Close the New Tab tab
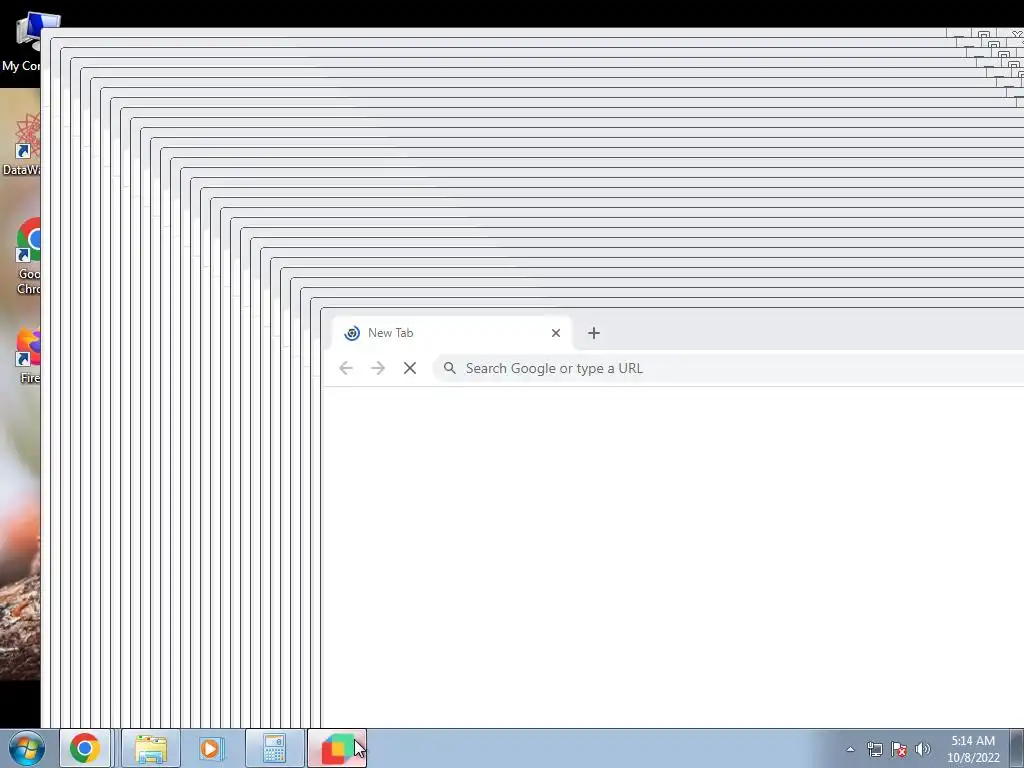The width and height of the screenshot is (1024, 768). click(x=556, y=333)
